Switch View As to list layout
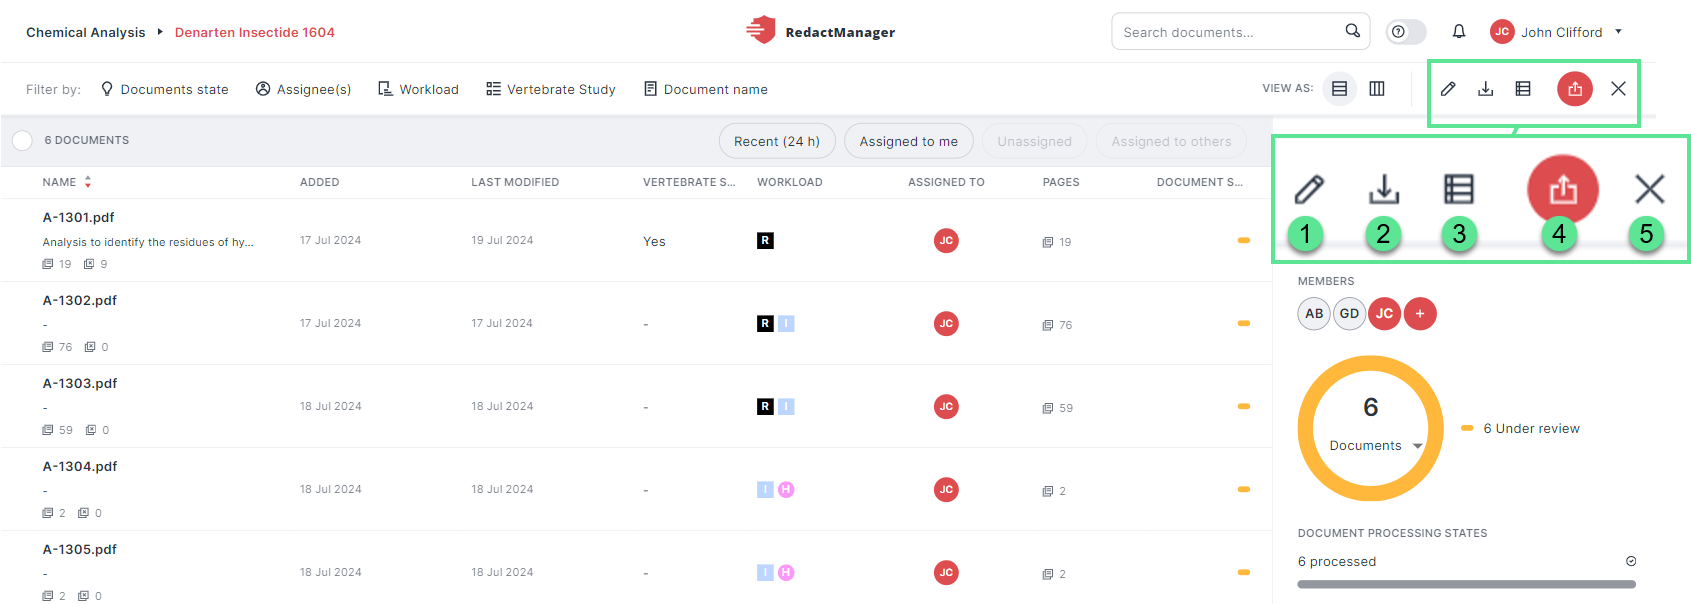This screenshot has width=1691, height=604. tap(1340, 89)
